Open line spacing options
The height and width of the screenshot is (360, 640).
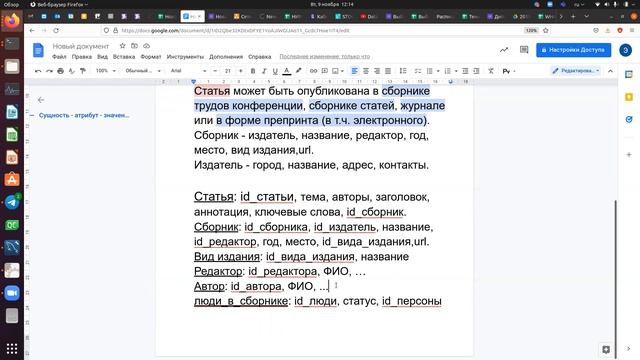(x=403, y=71)
